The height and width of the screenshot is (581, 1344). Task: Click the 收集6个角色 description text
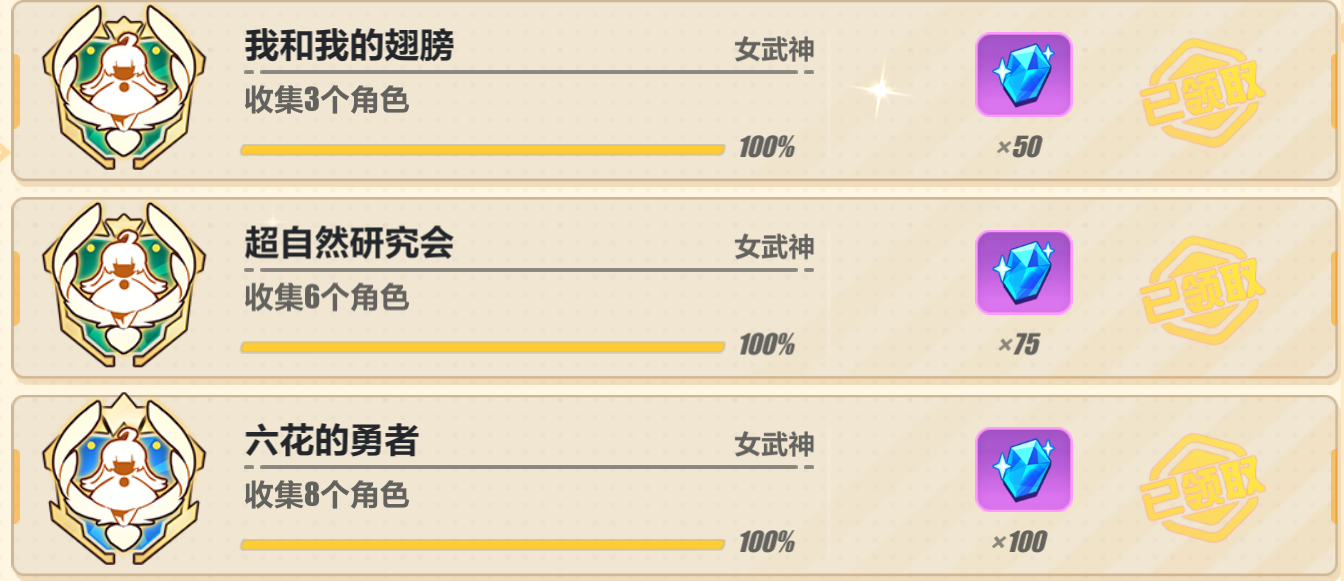click(327, 297)
